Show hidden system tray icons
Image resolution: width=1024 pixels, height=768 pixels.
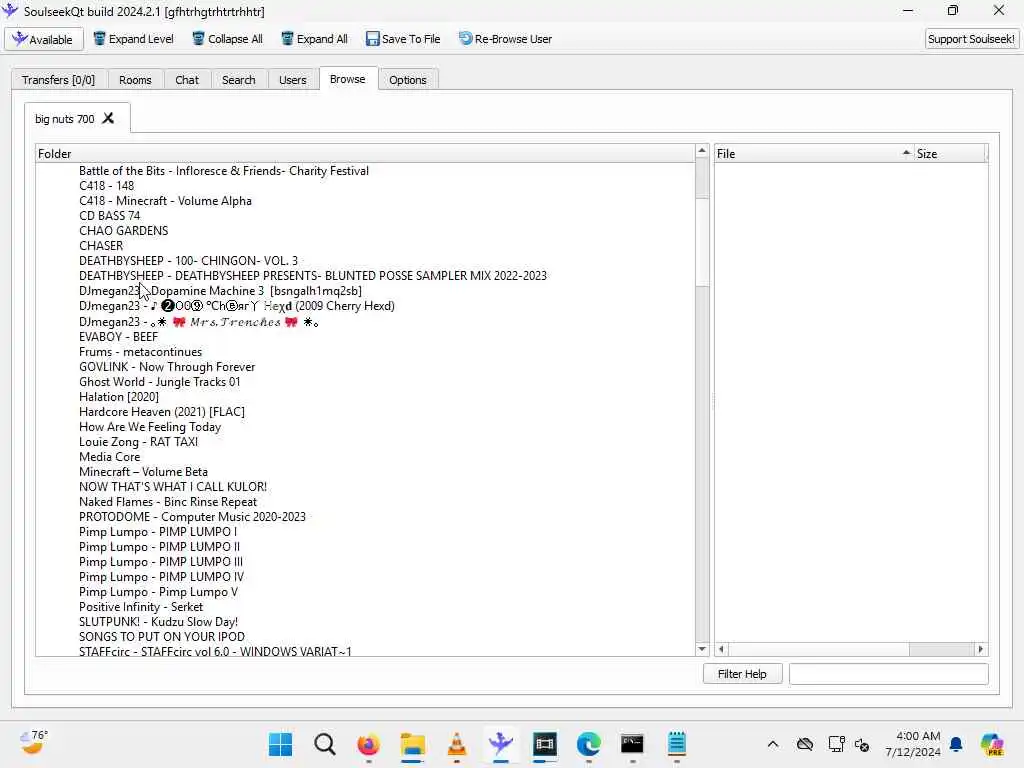(x=773, y=744)
